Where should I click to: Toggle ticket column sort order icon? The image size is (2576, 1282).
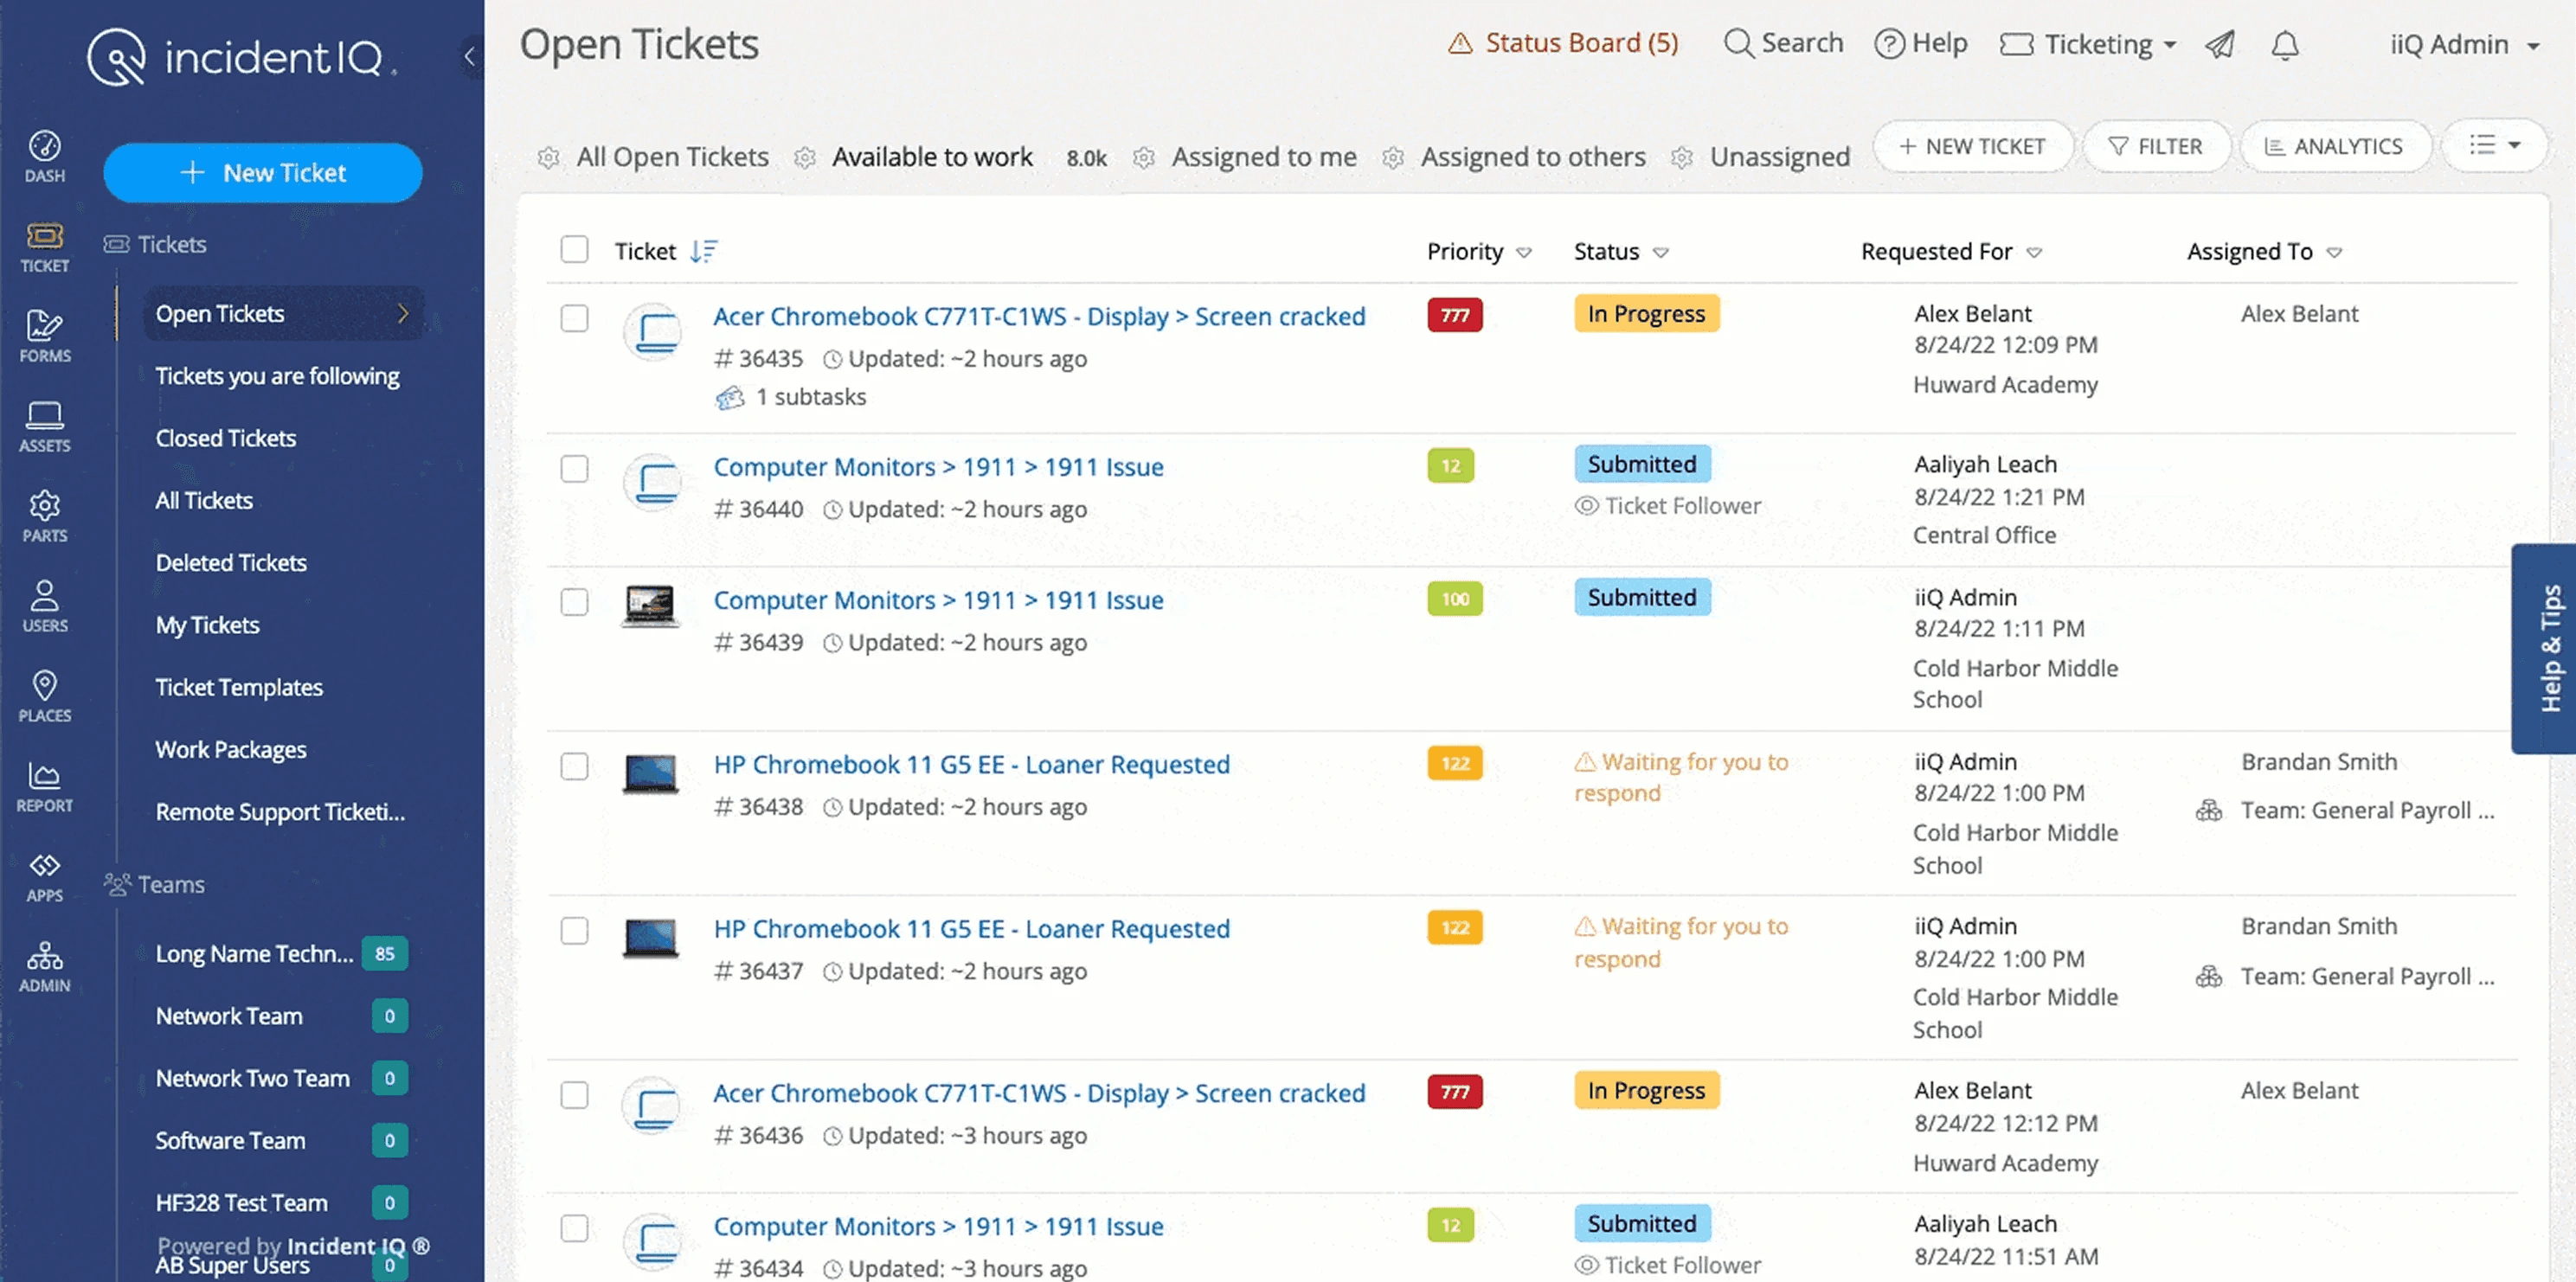click(703, 251)
